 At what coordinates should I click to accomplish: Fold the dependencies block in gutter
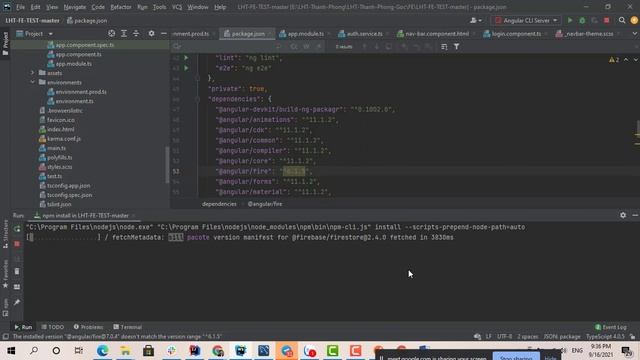pyautogui.click(x=197, y=99)
